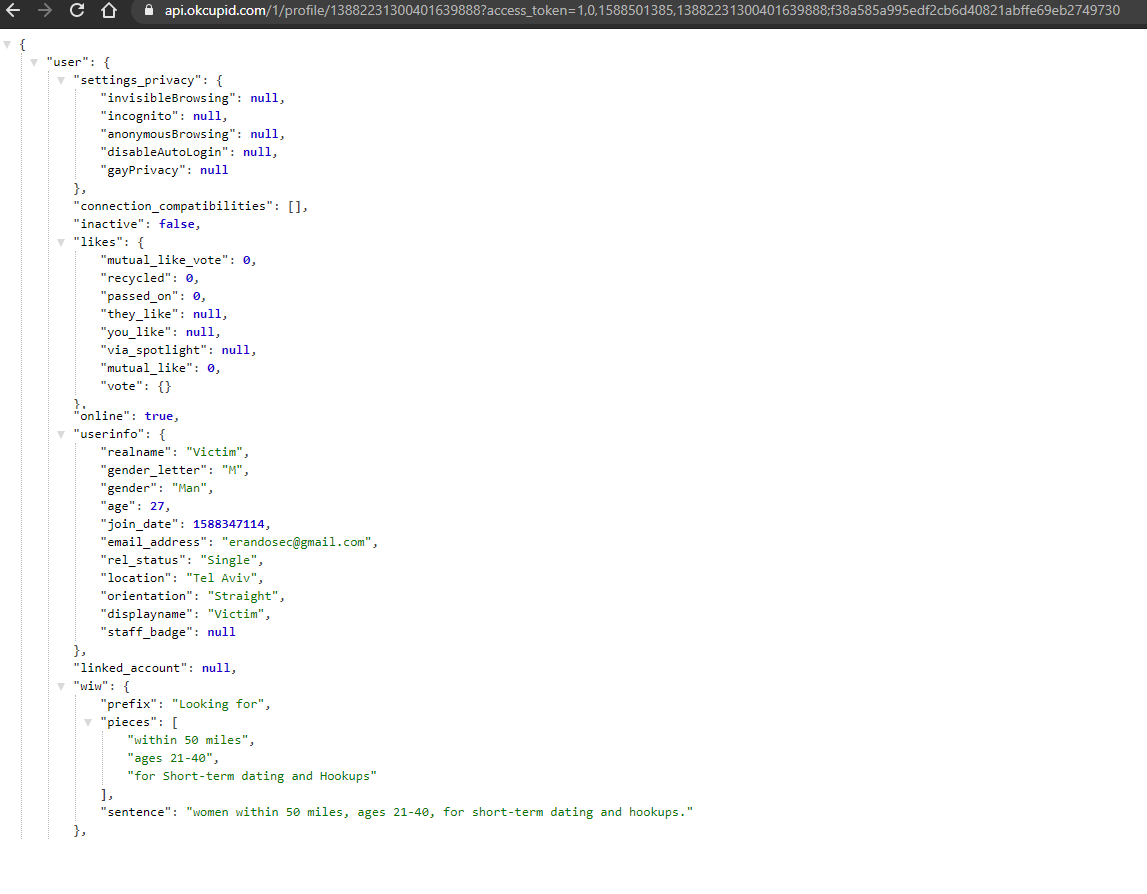Screen dimensions: 1147x894
Task: Collapse the "settings_privacy" node
Action: click(x=61, y=80)
